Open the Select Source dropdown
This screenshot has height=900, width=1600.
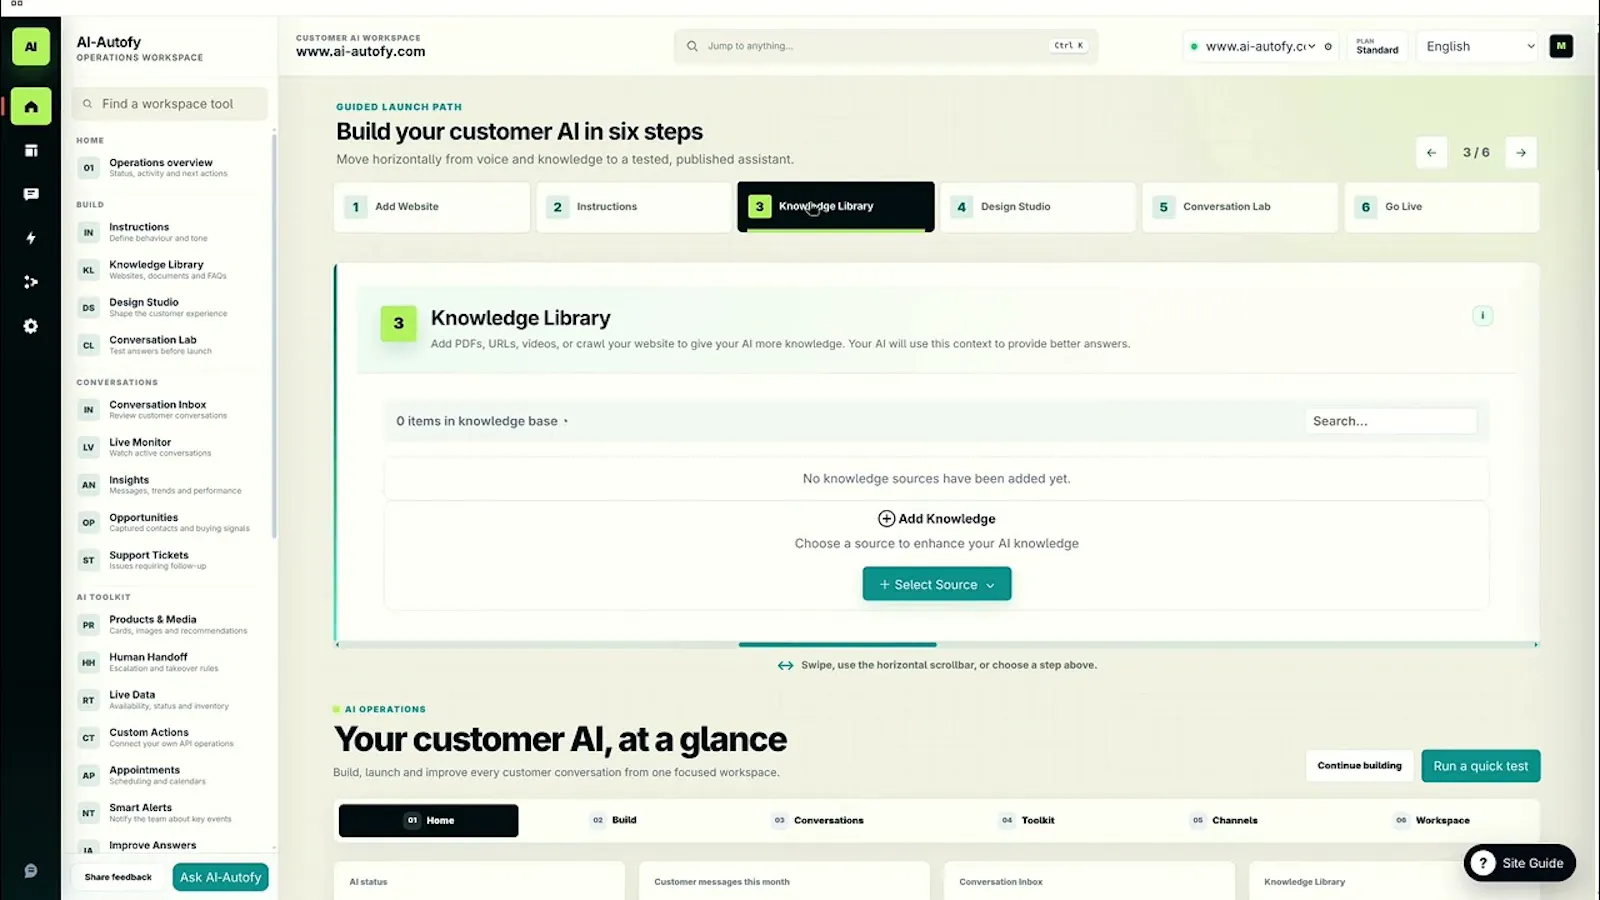(x=937, y=584)
